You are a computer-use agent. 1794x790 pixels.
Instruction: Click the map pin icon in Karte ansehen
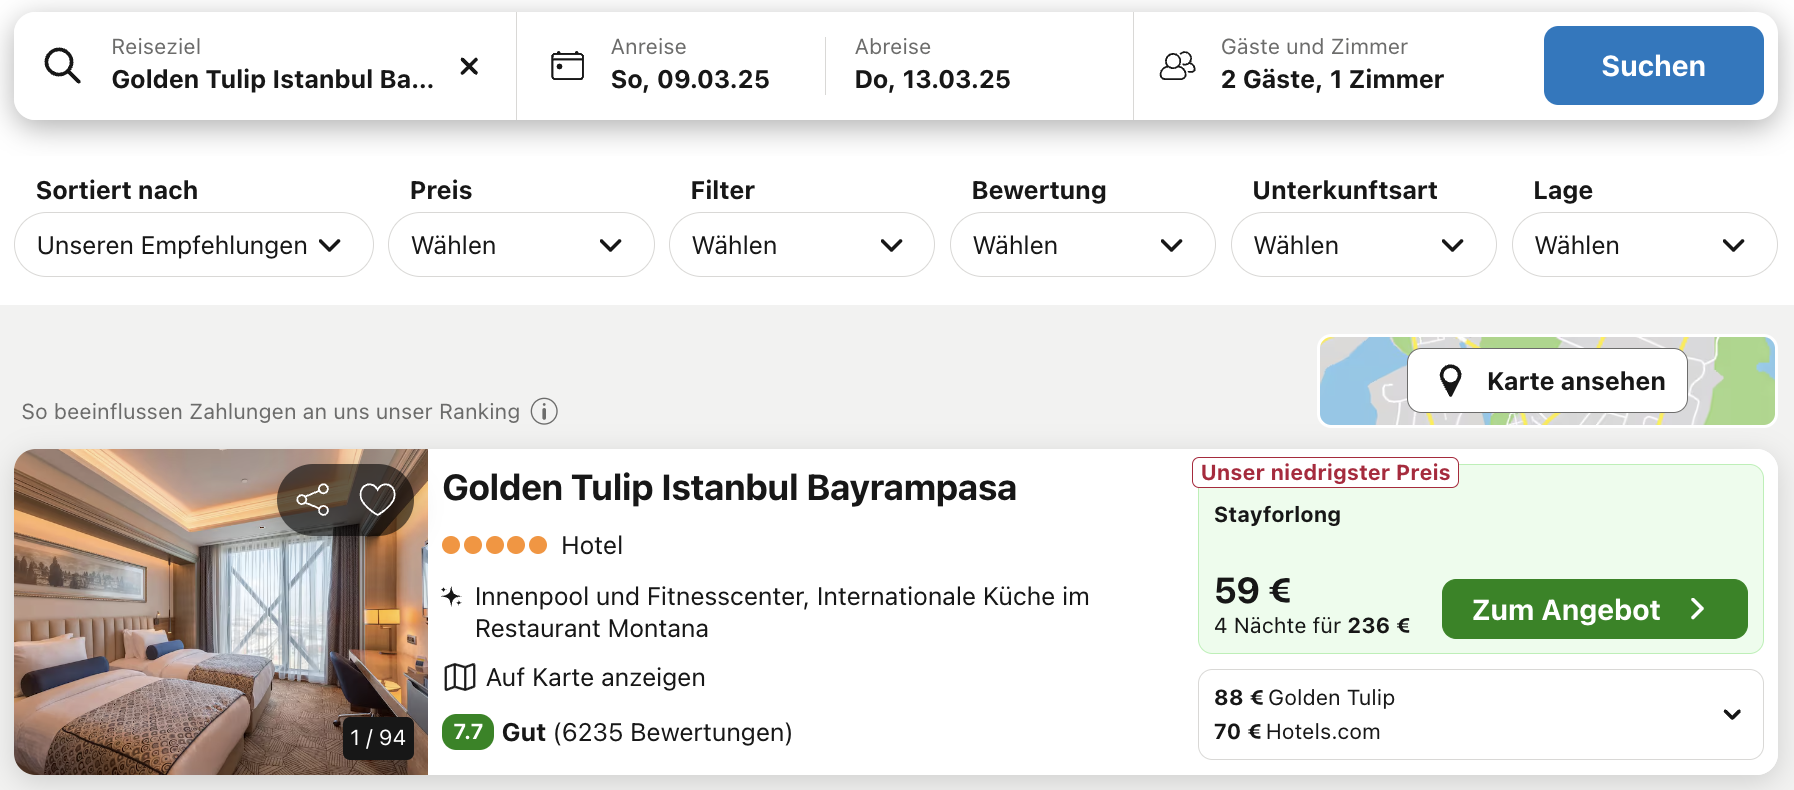click(1450, 381)
